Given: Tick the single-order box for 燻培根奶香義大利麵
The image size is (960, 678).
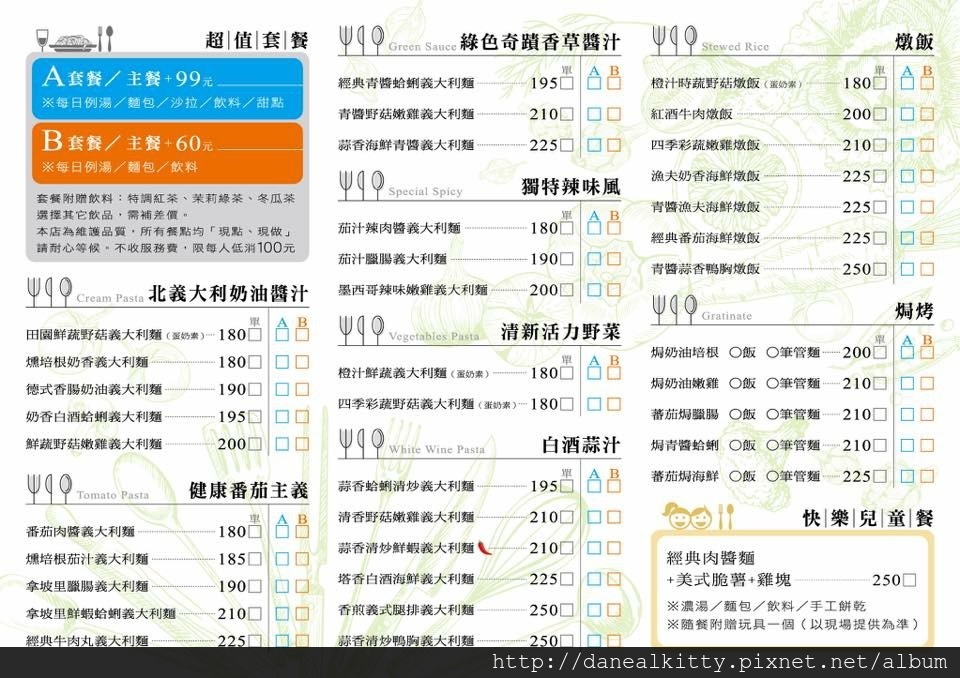Looking at the screenshot, I should click(x=255, y=362).
